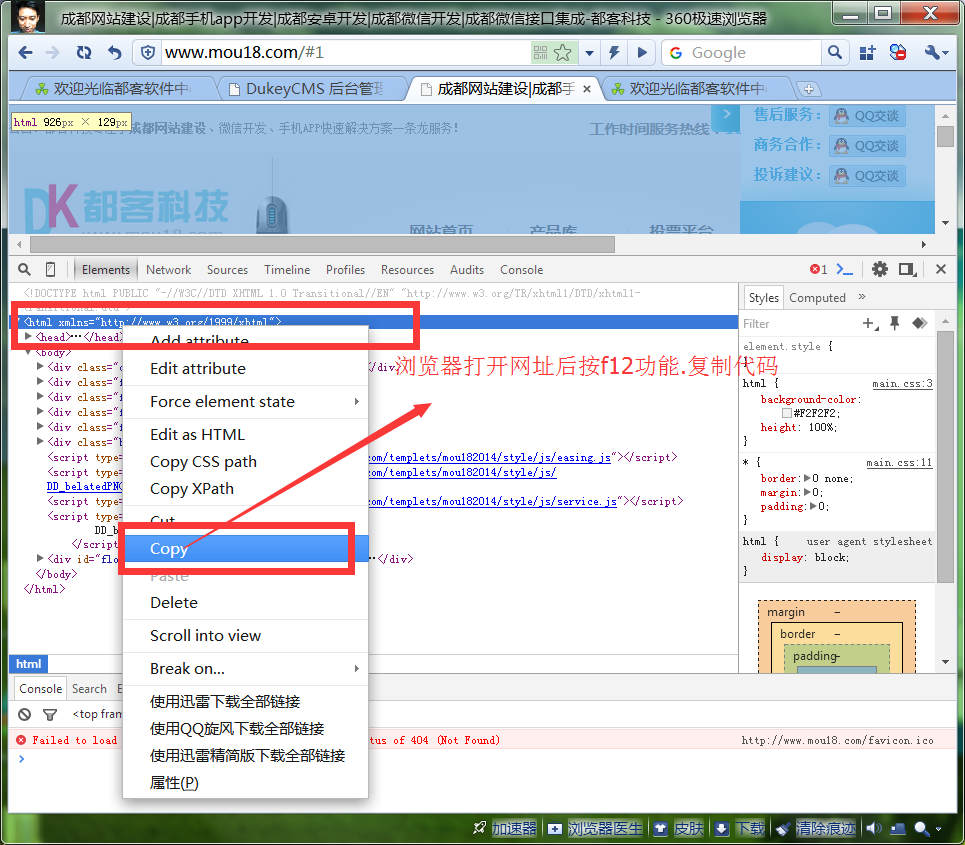Open the address bar history dropdown arrow
The width and height of the screenshot is (965, 845).
pyautogui.click(x=589, y=53)
